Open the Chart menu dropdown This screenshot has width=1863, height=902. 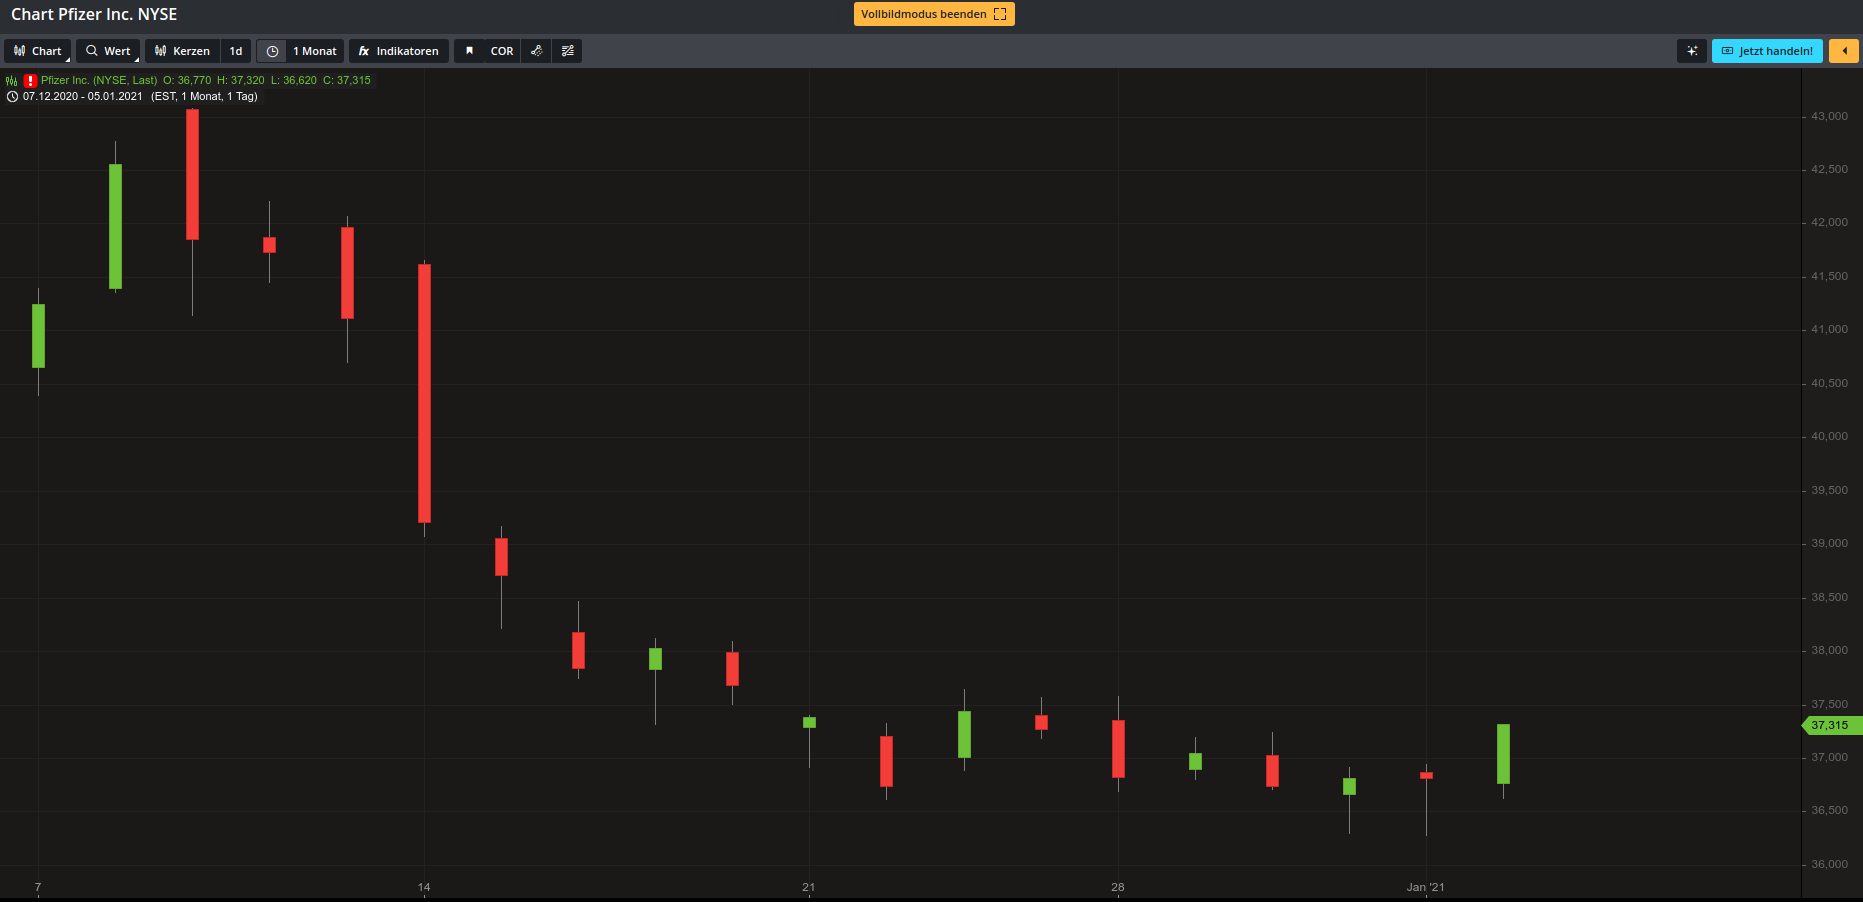pyautogui.click(x=37, y=51)
